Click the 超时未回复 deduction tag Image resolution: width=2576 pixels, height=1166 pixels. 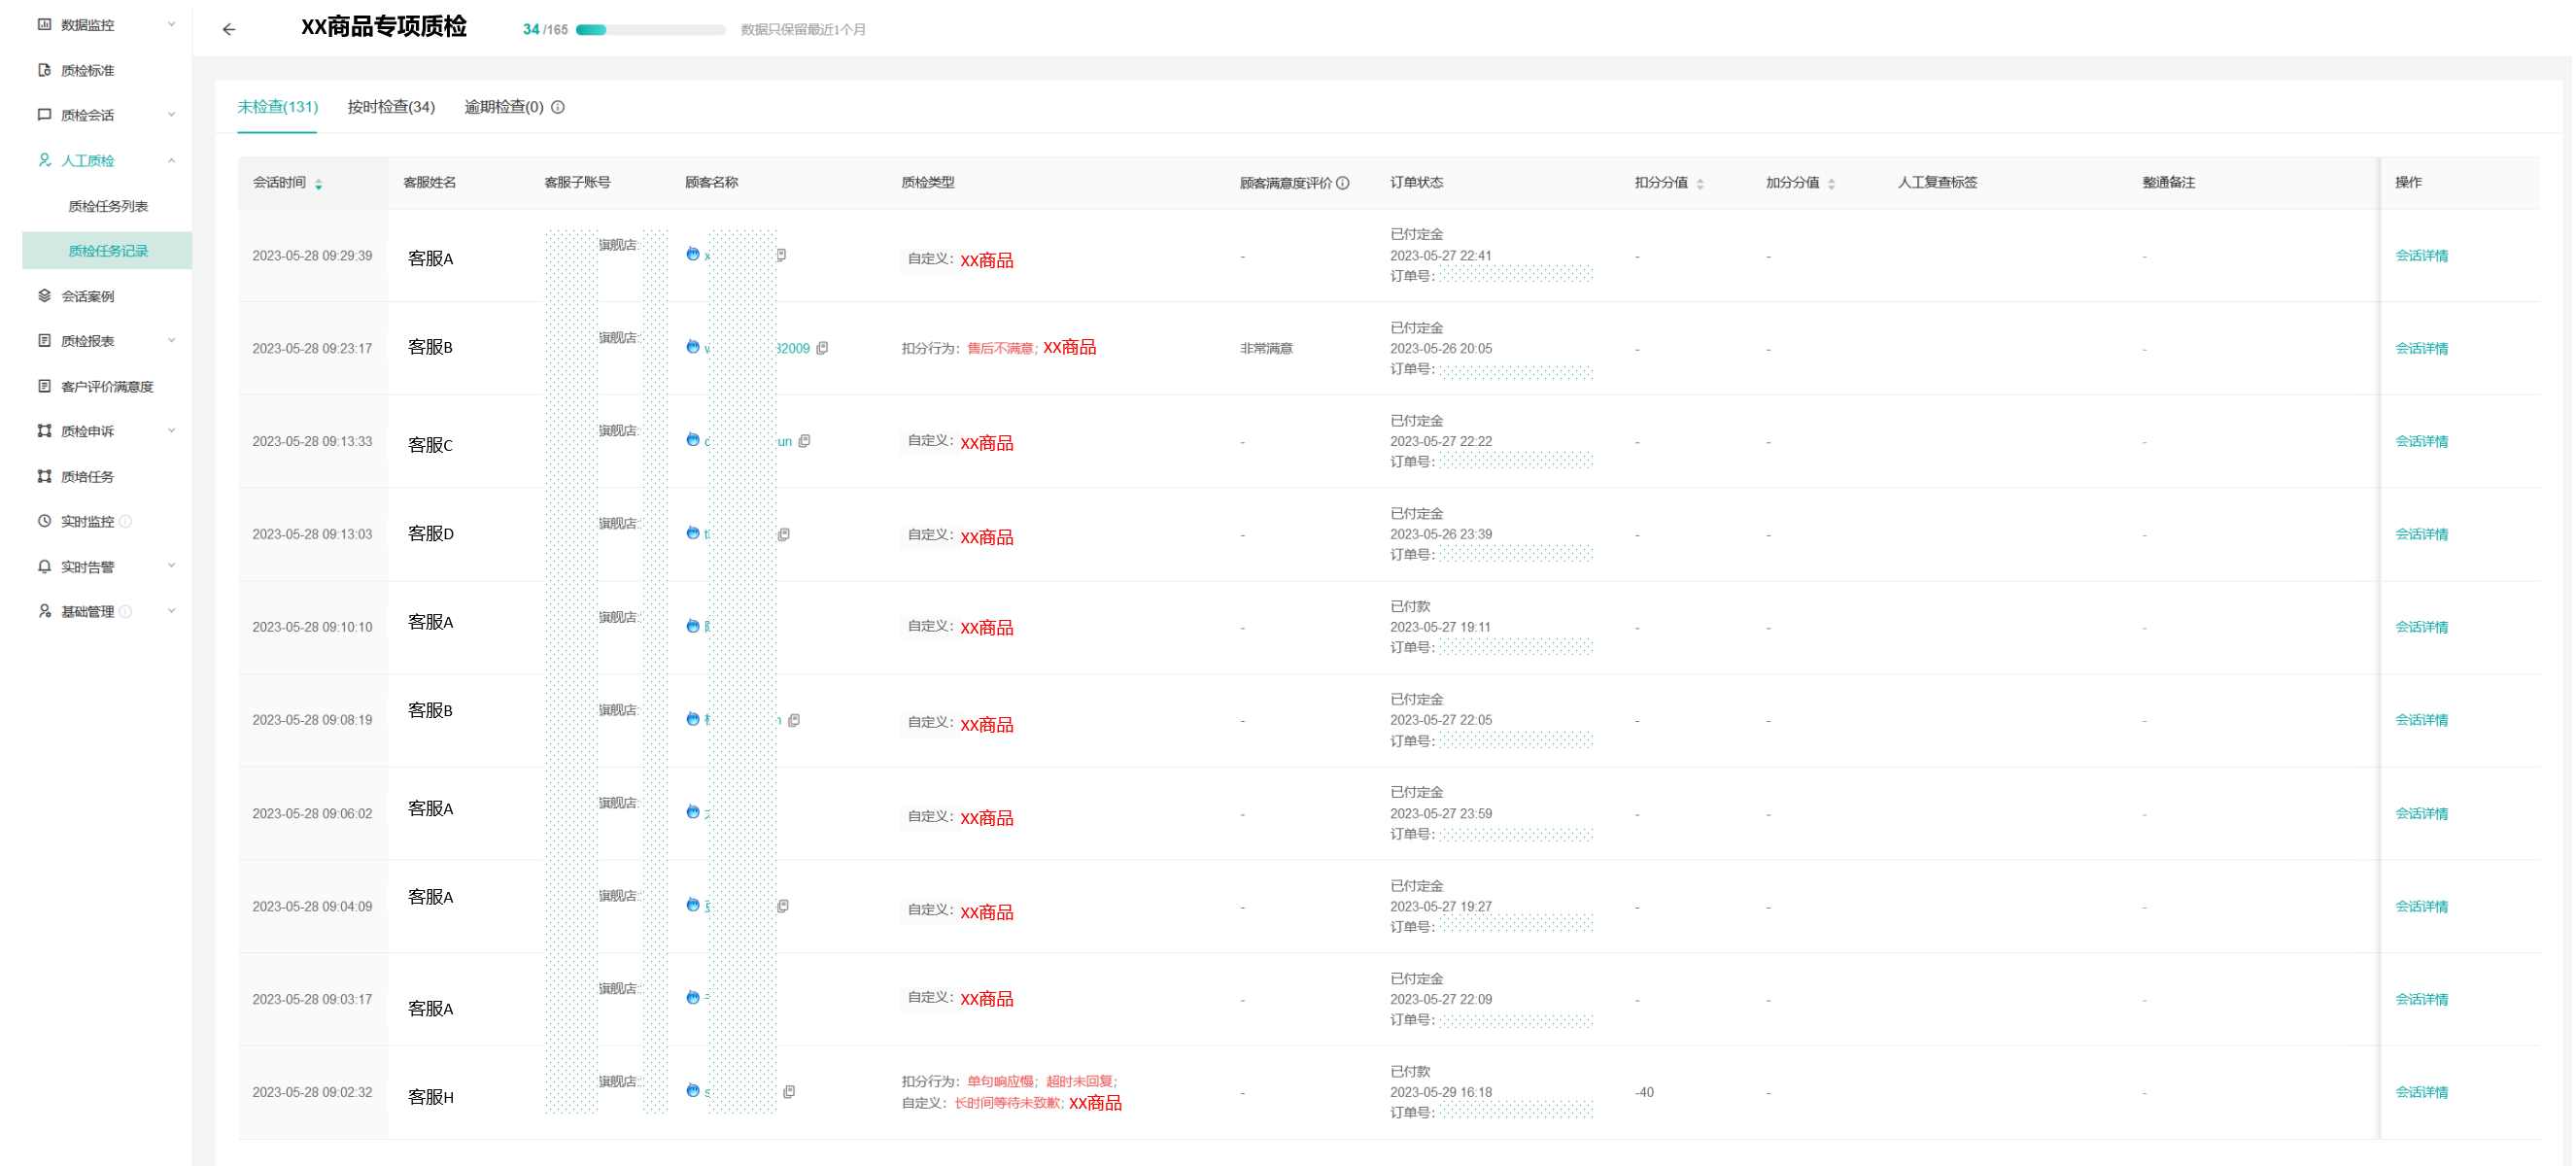(x=1079, y=1081)
